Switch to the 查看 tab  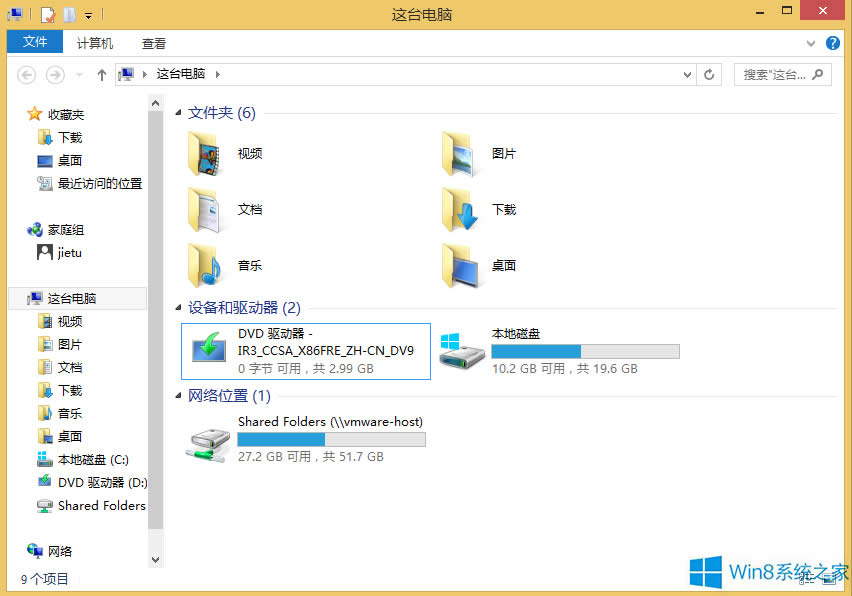[153, 42]
